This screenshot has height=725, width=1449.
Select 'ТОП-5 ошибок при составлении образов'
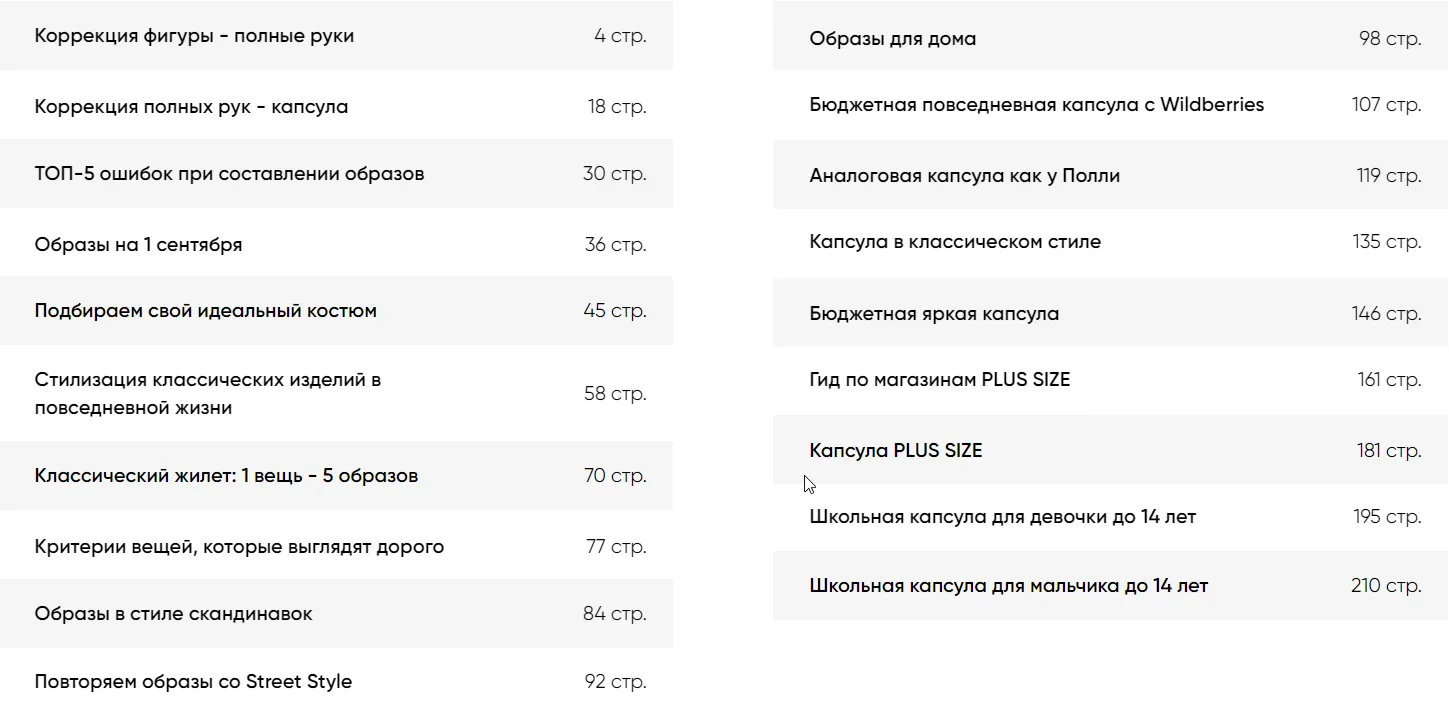click(229, 174)
